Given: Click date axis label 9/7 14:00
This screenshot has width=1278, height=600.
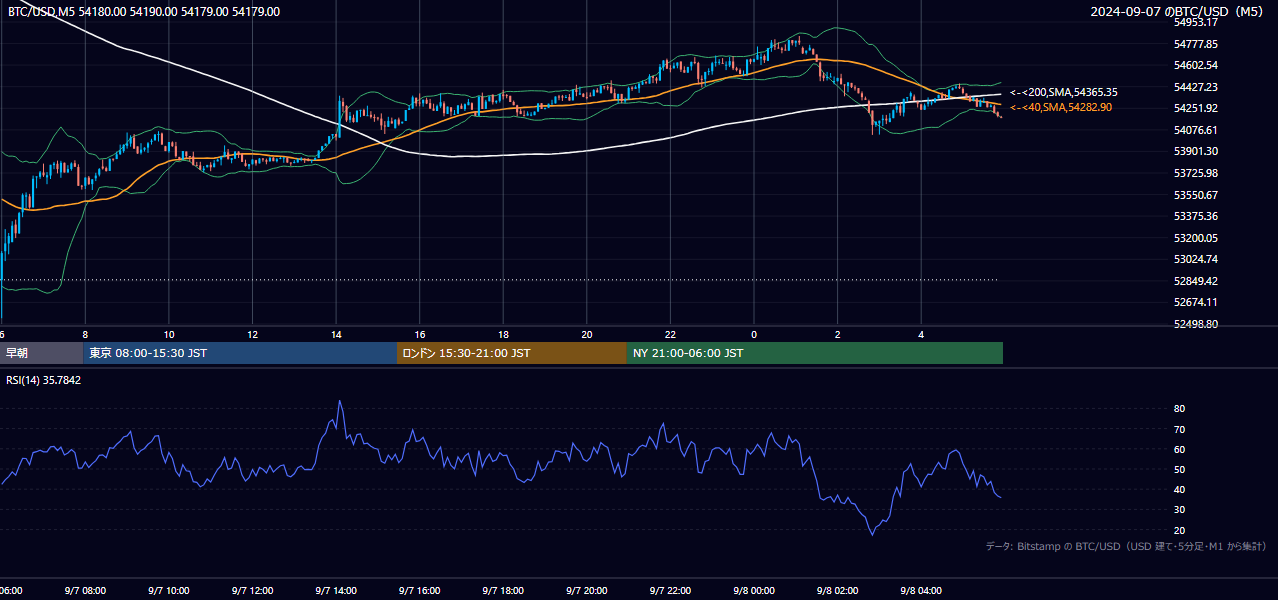Looking at the screenshot, I should (336, 591).
